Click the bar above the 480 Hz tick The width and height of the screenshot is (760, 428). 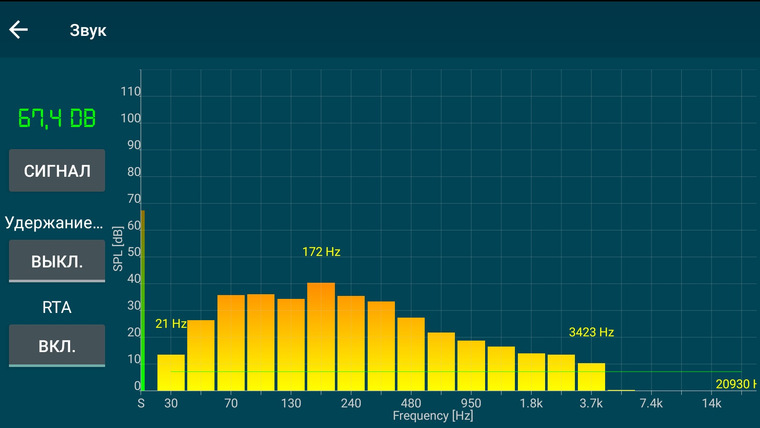(x=411, y=354)
